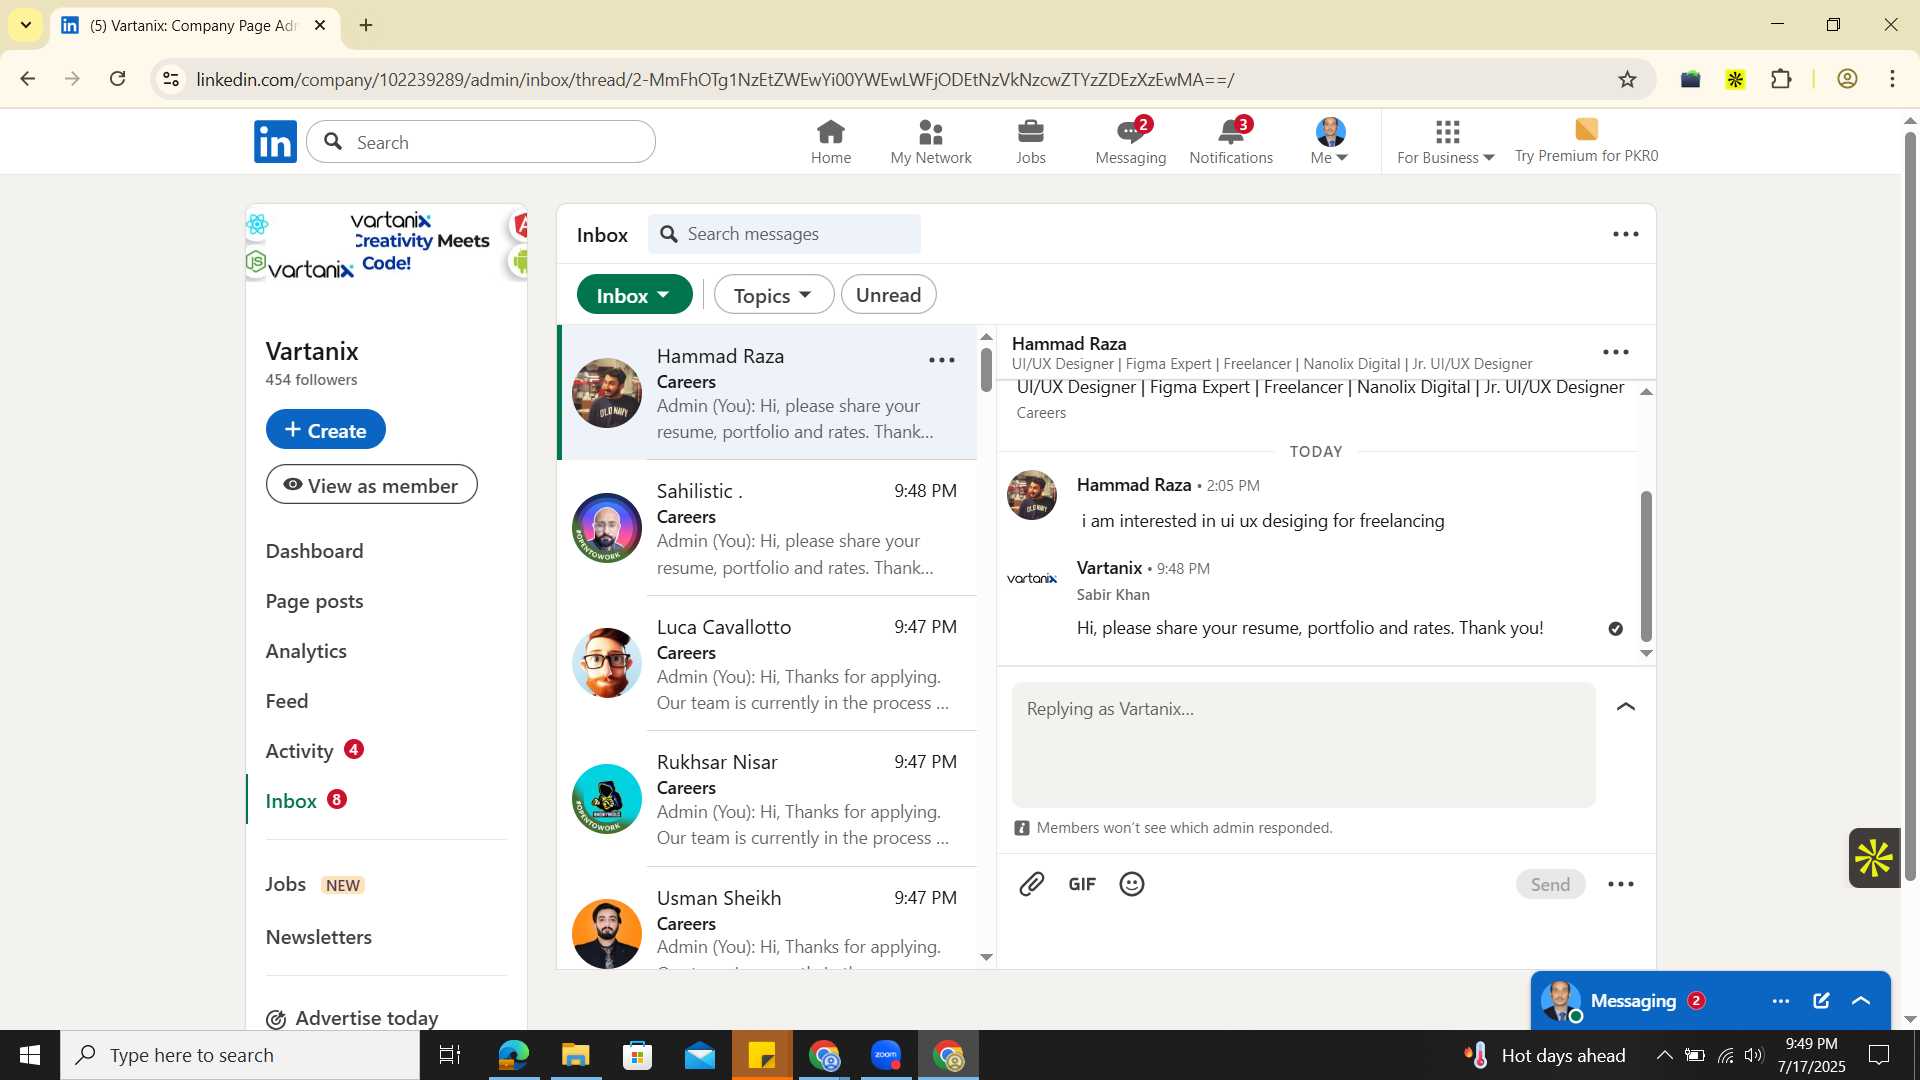Click Luca Cavallotto profile photo
This screenshot has width=1920, height=1080.
tap(607, 663)
